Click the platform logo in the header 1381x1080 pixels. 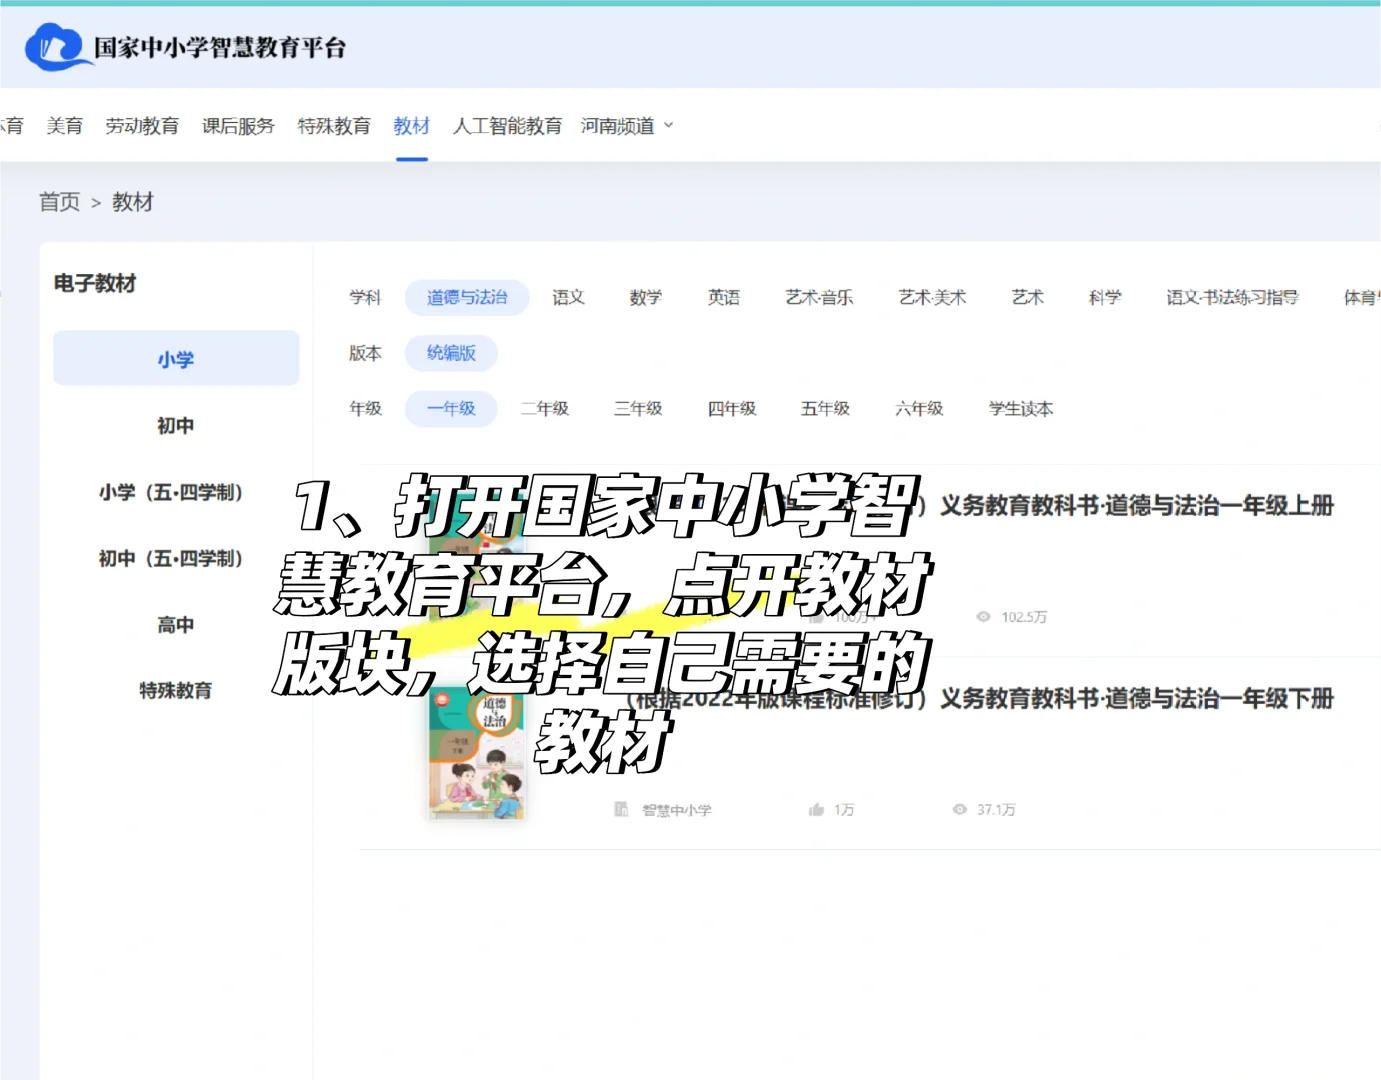pos(186,47)
